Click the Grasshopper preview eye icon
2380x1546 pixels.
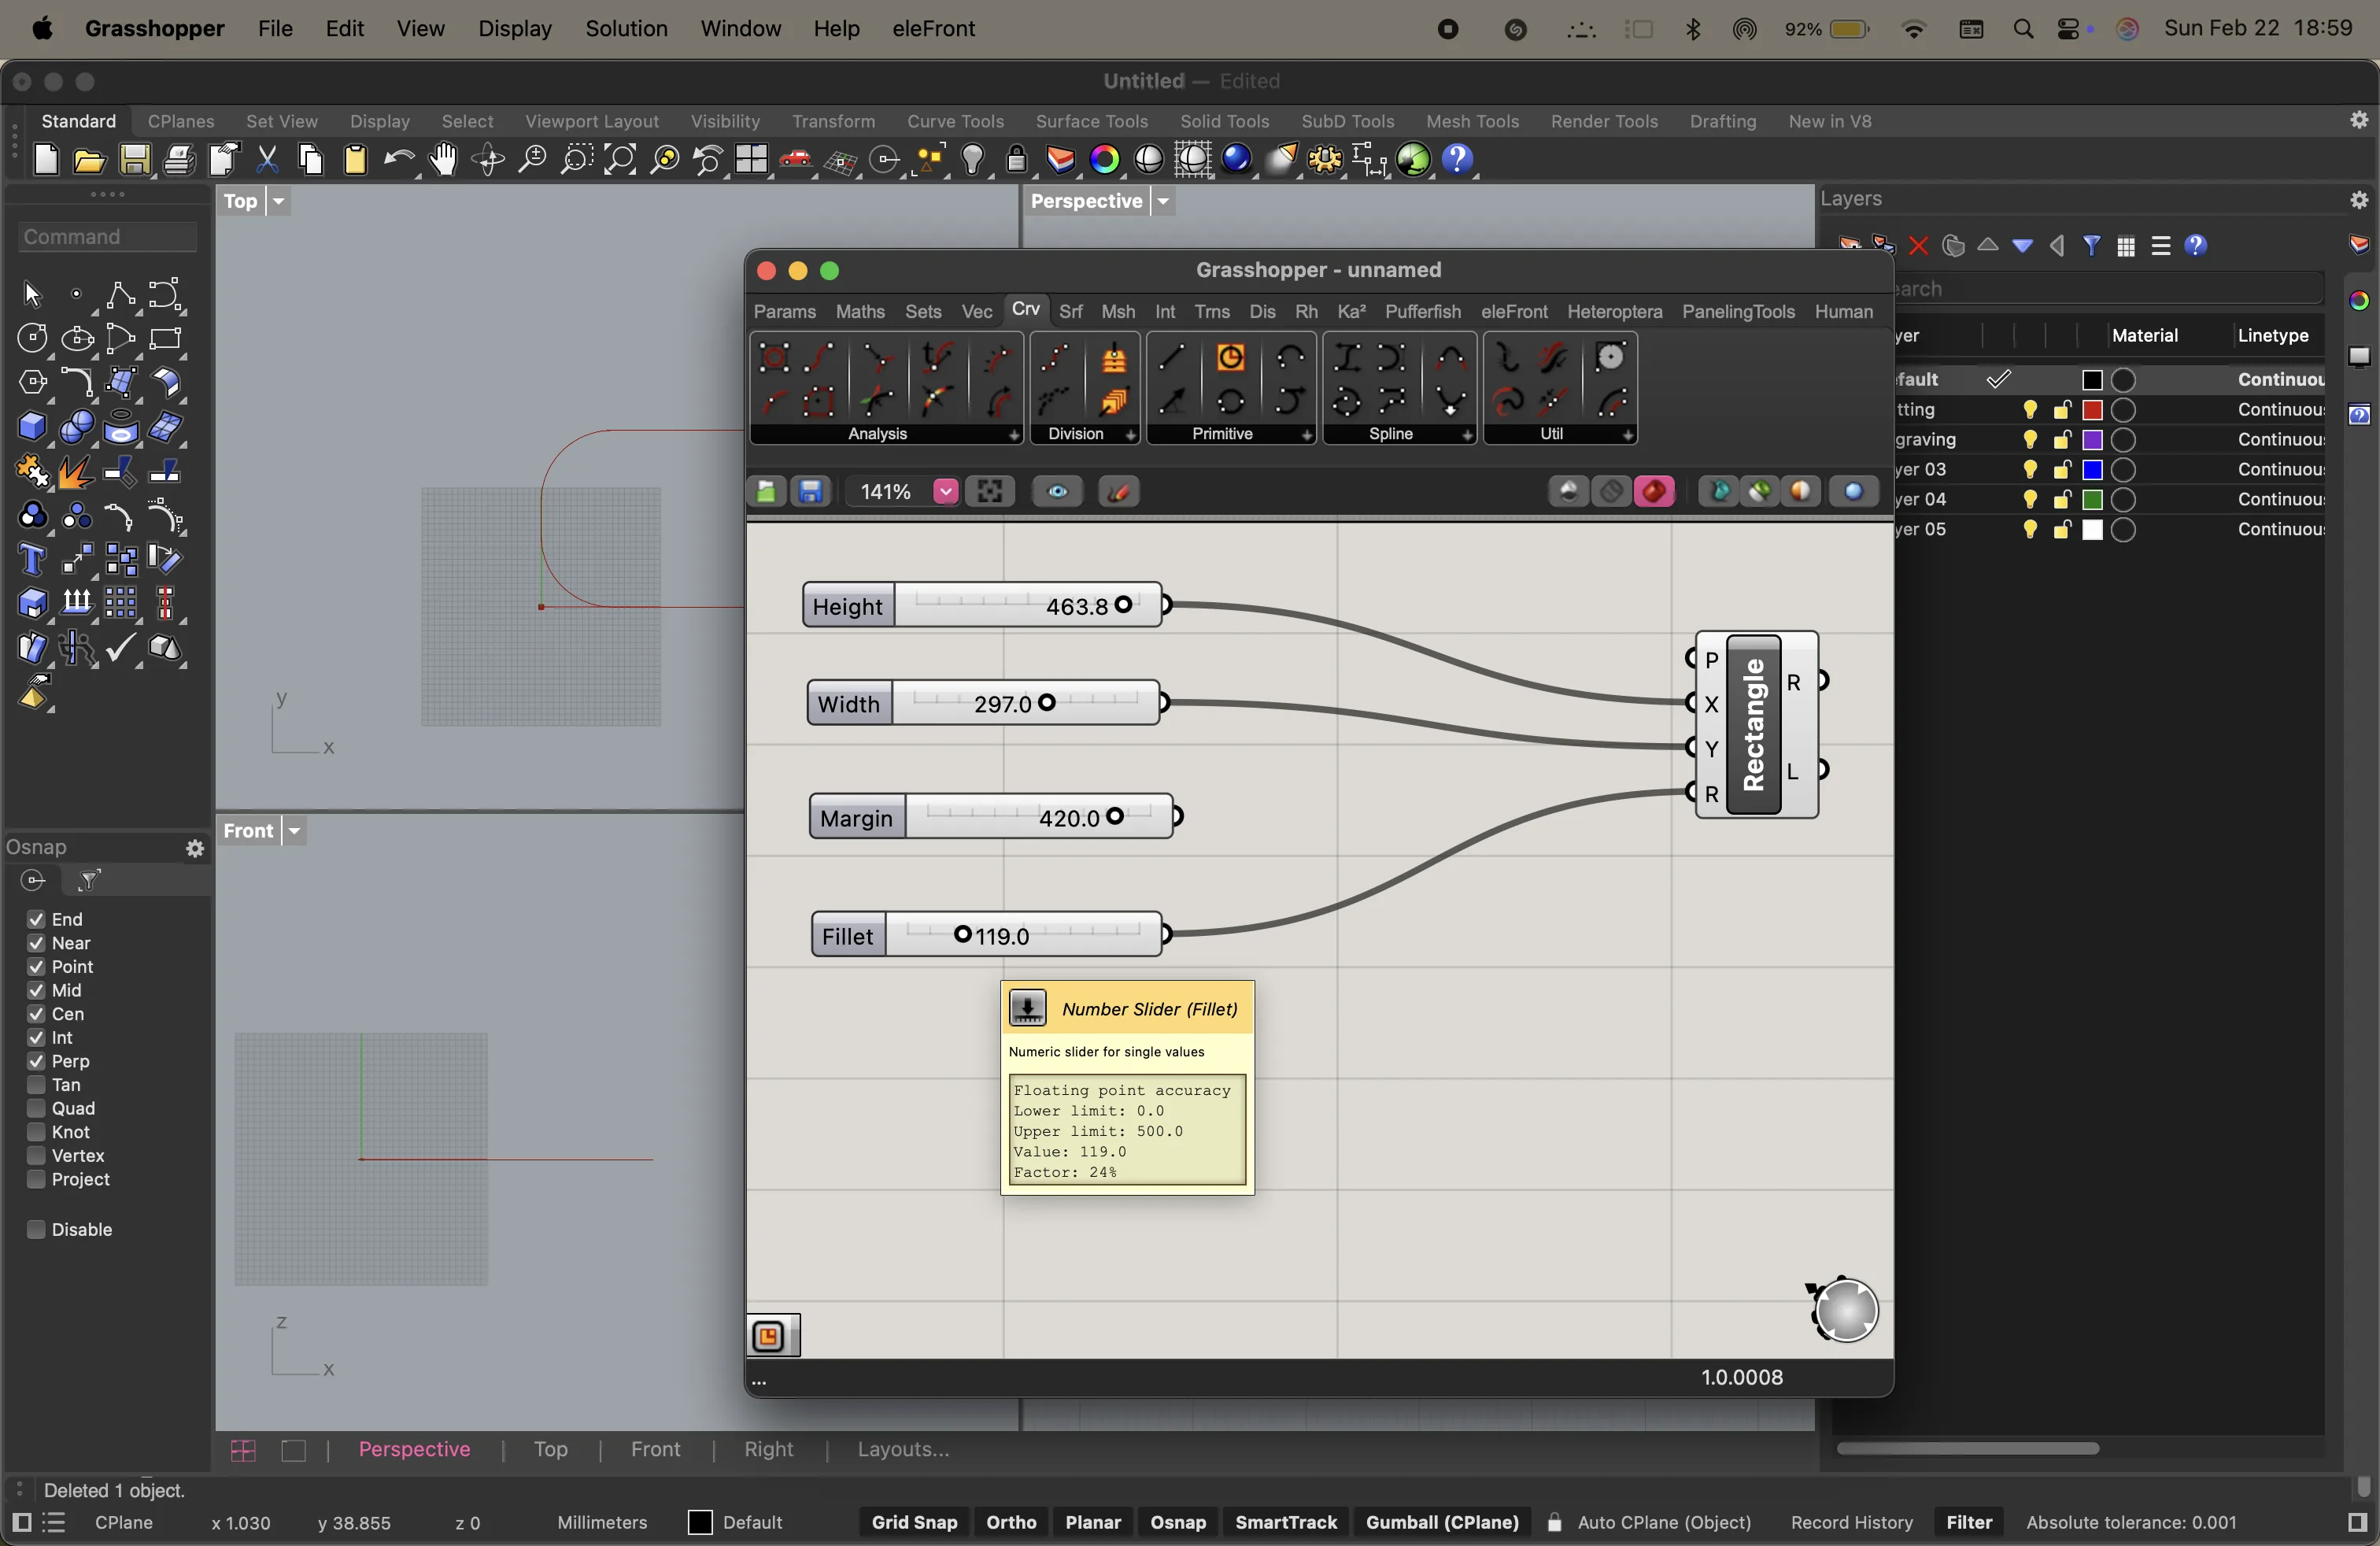[x=1057, y=491]
